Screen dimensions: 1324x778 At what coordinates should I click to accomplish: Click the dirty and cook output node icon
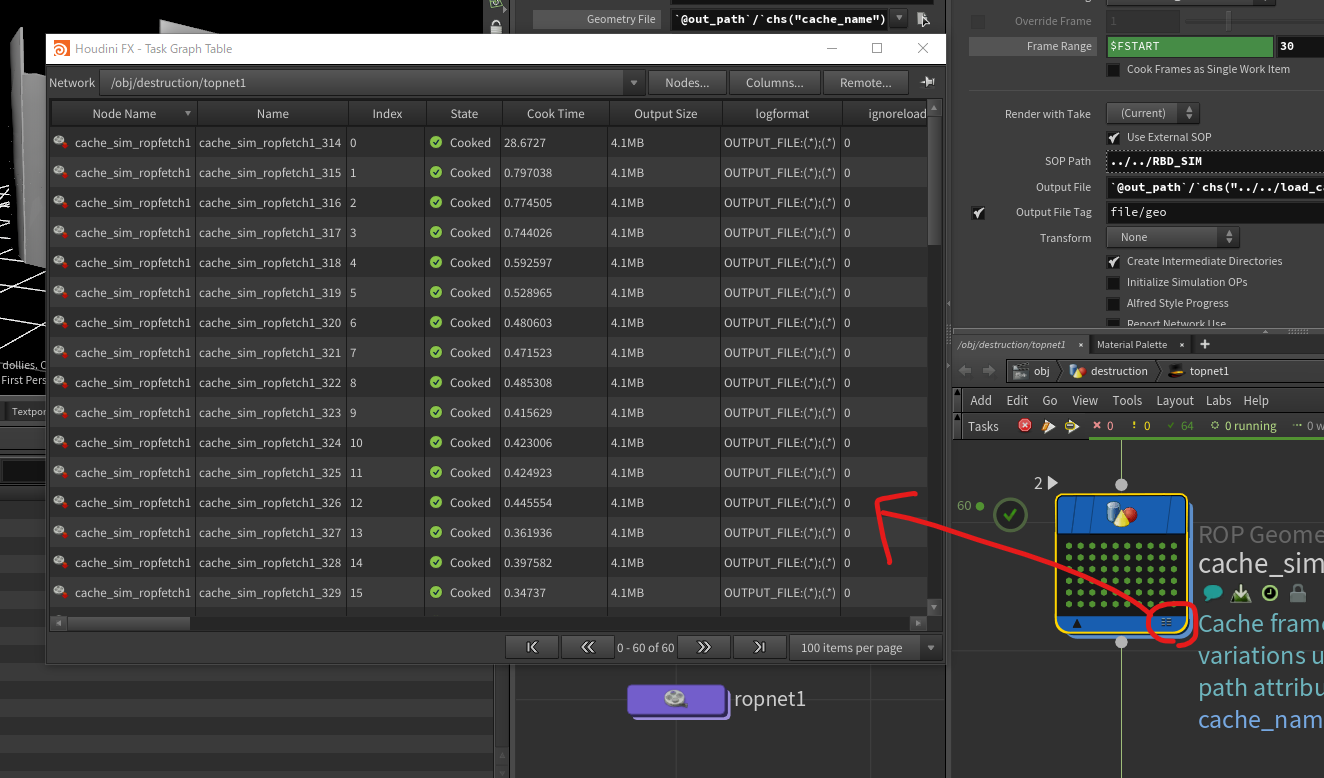[x=1048, y=426]
